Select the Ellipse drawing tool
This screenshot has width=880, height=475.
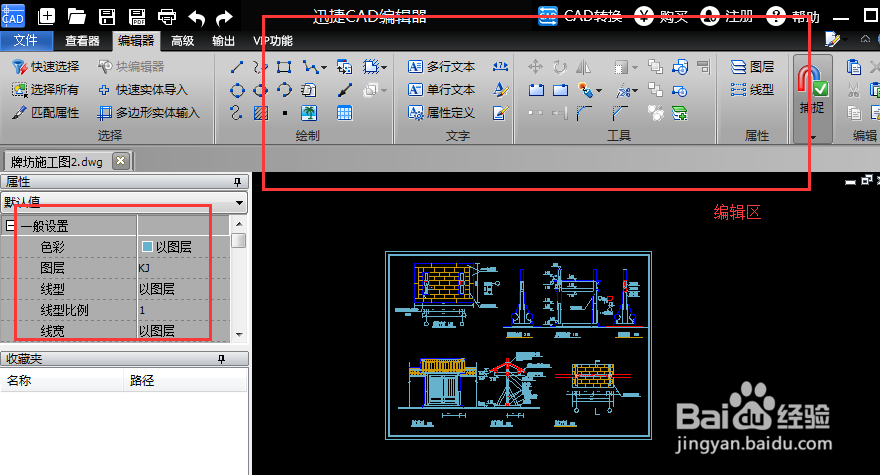260,90
